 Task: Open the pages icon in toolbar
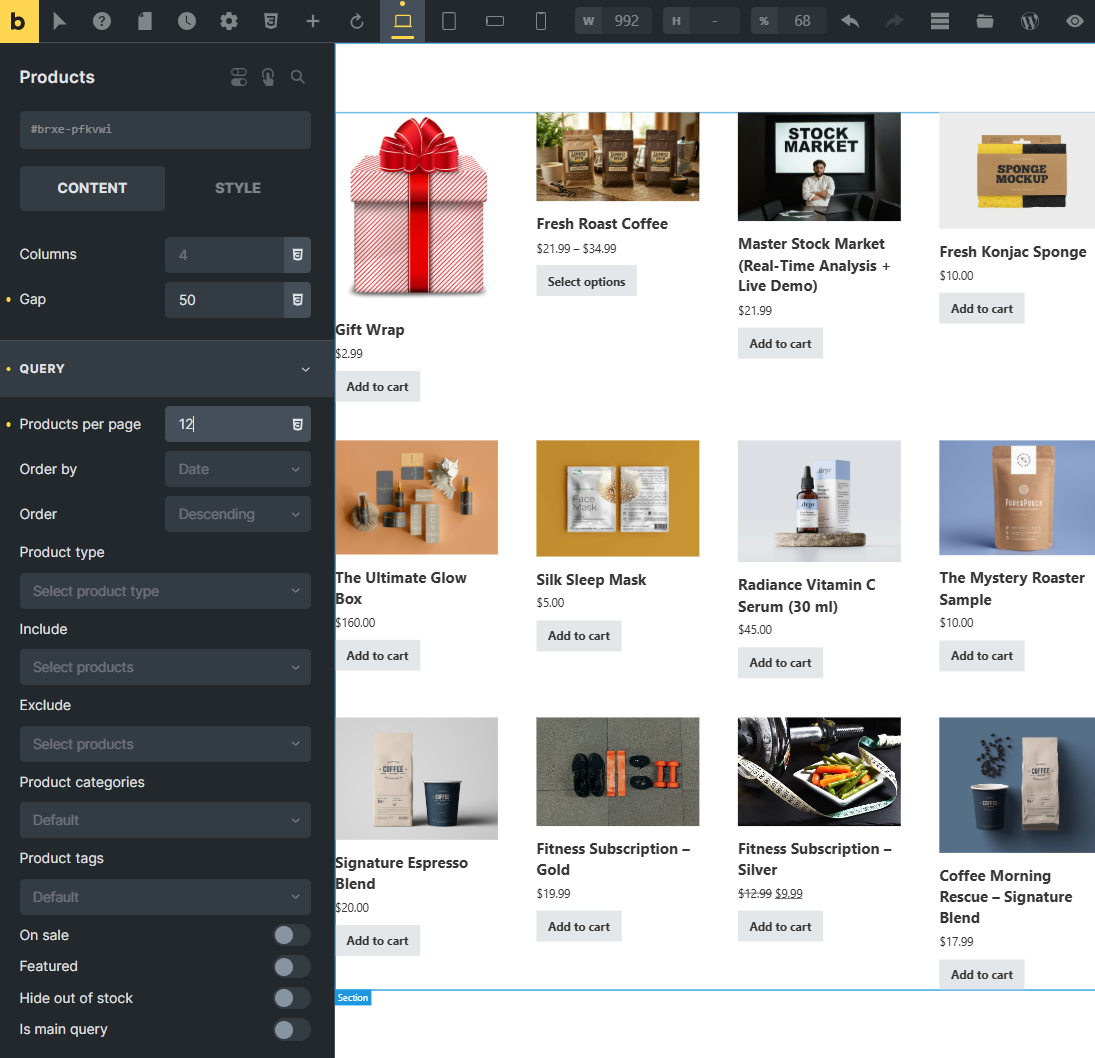coord(145,21)
